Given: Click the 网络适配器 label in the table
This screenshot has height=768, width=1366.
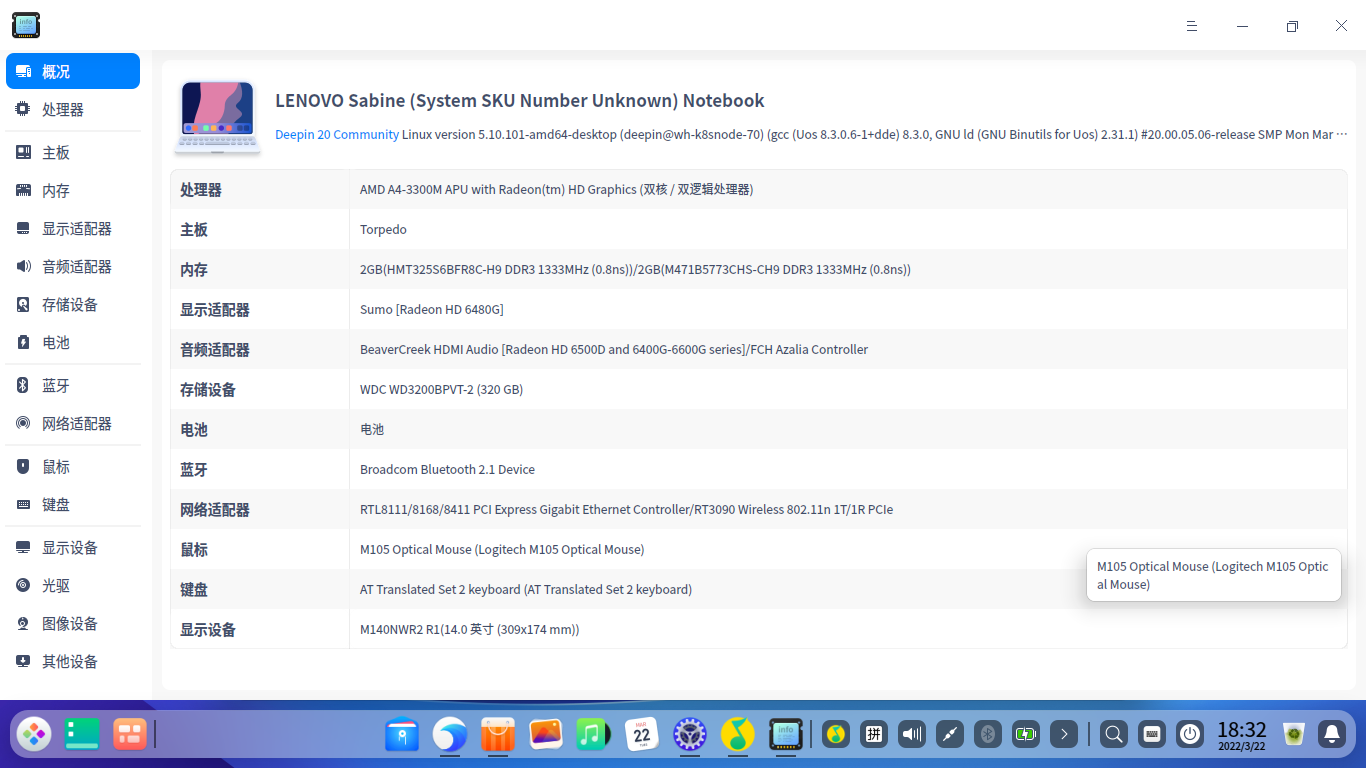Looking at the screenshot, I should [215, 509].
